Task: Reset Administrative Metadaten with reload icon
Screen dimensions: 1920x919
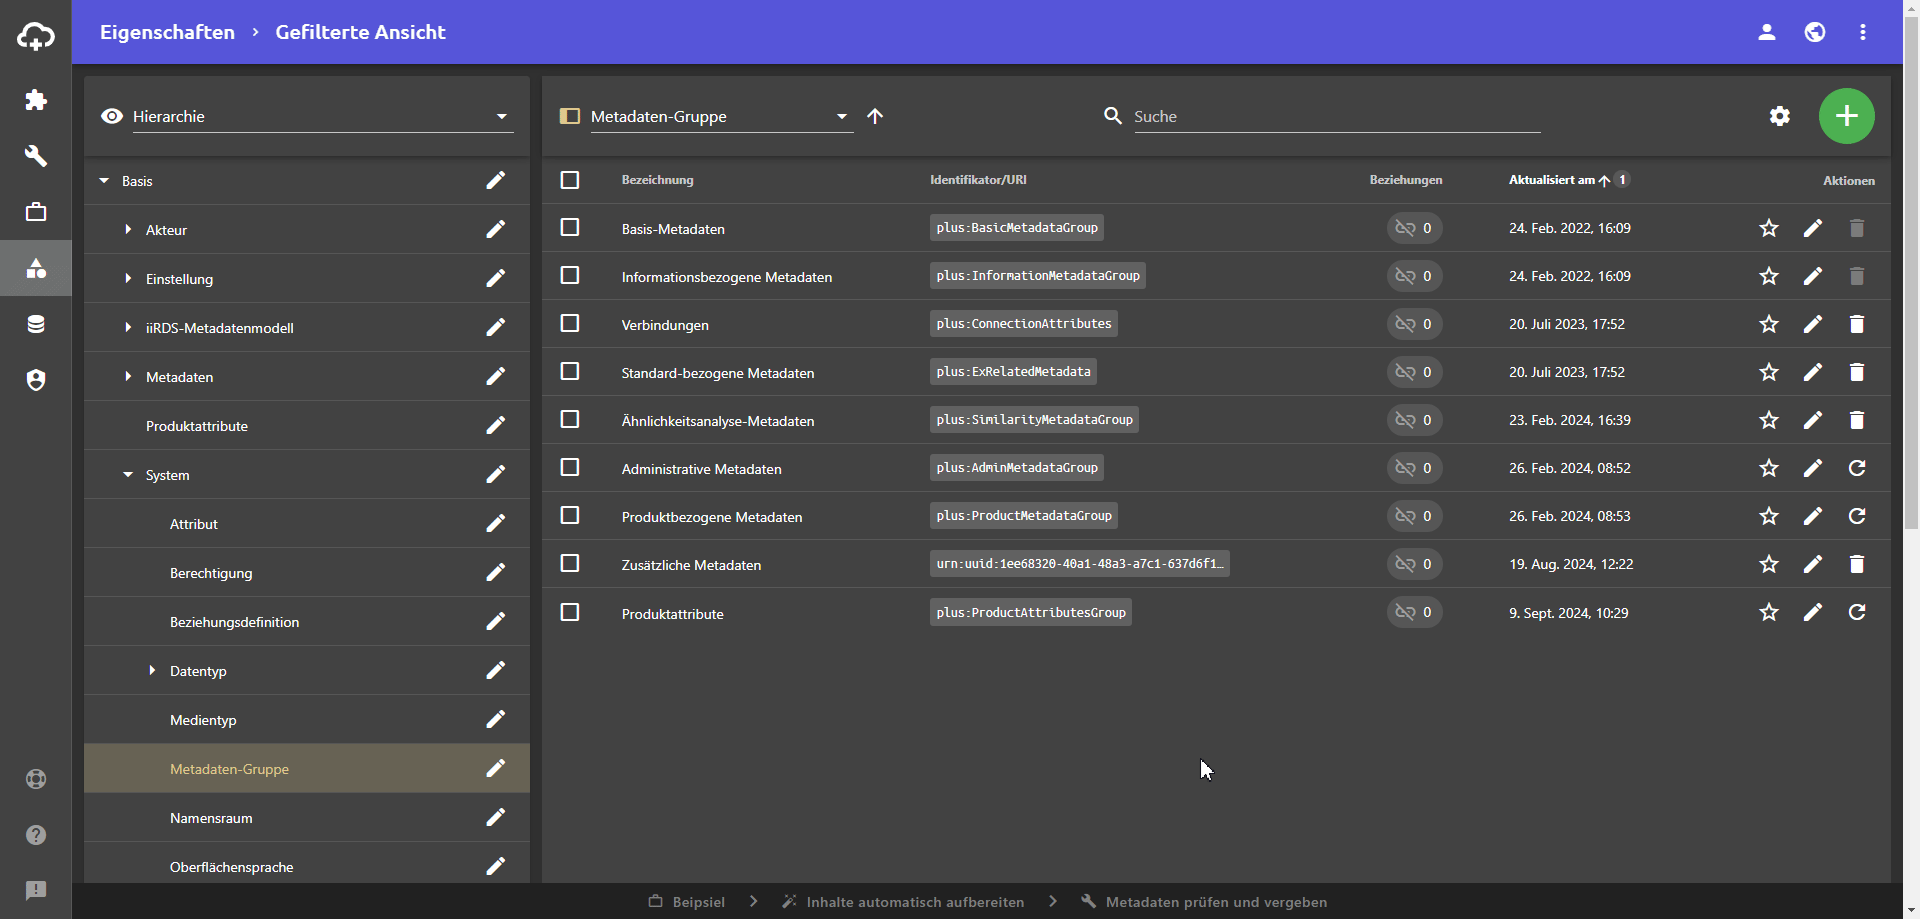Action: pyautogui.click(x=1857, y=468)
